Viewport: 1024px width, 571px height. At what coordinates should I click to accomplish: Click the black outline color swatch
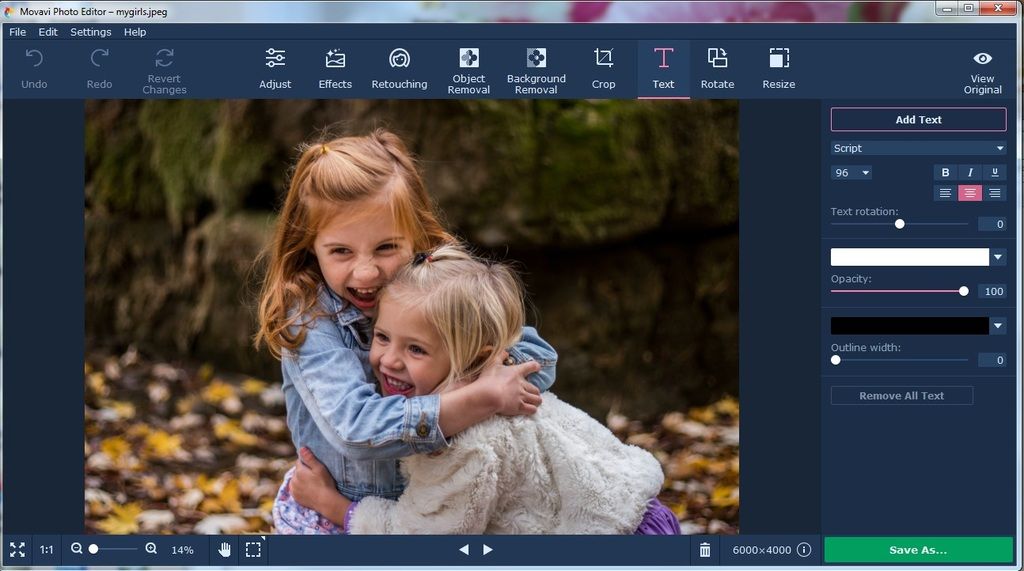[x=910, y=325]
